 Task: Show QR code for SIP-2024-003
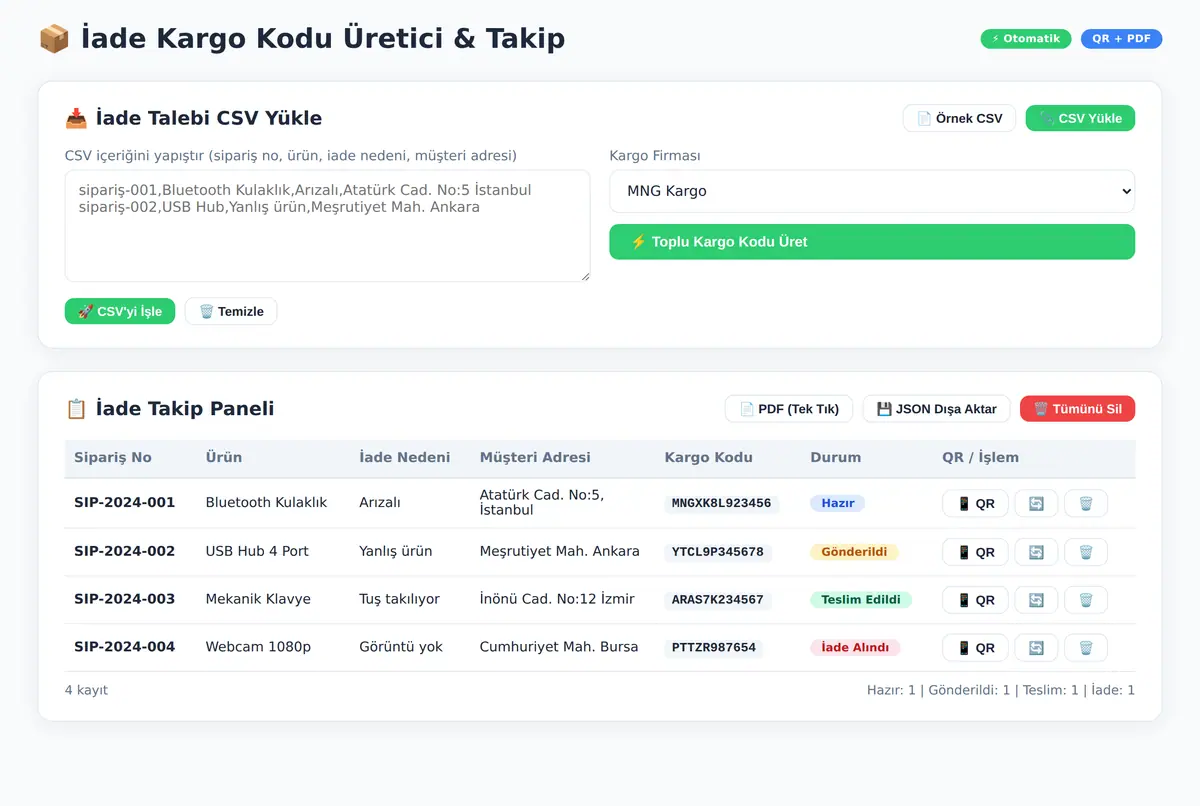tap(975, 600)
